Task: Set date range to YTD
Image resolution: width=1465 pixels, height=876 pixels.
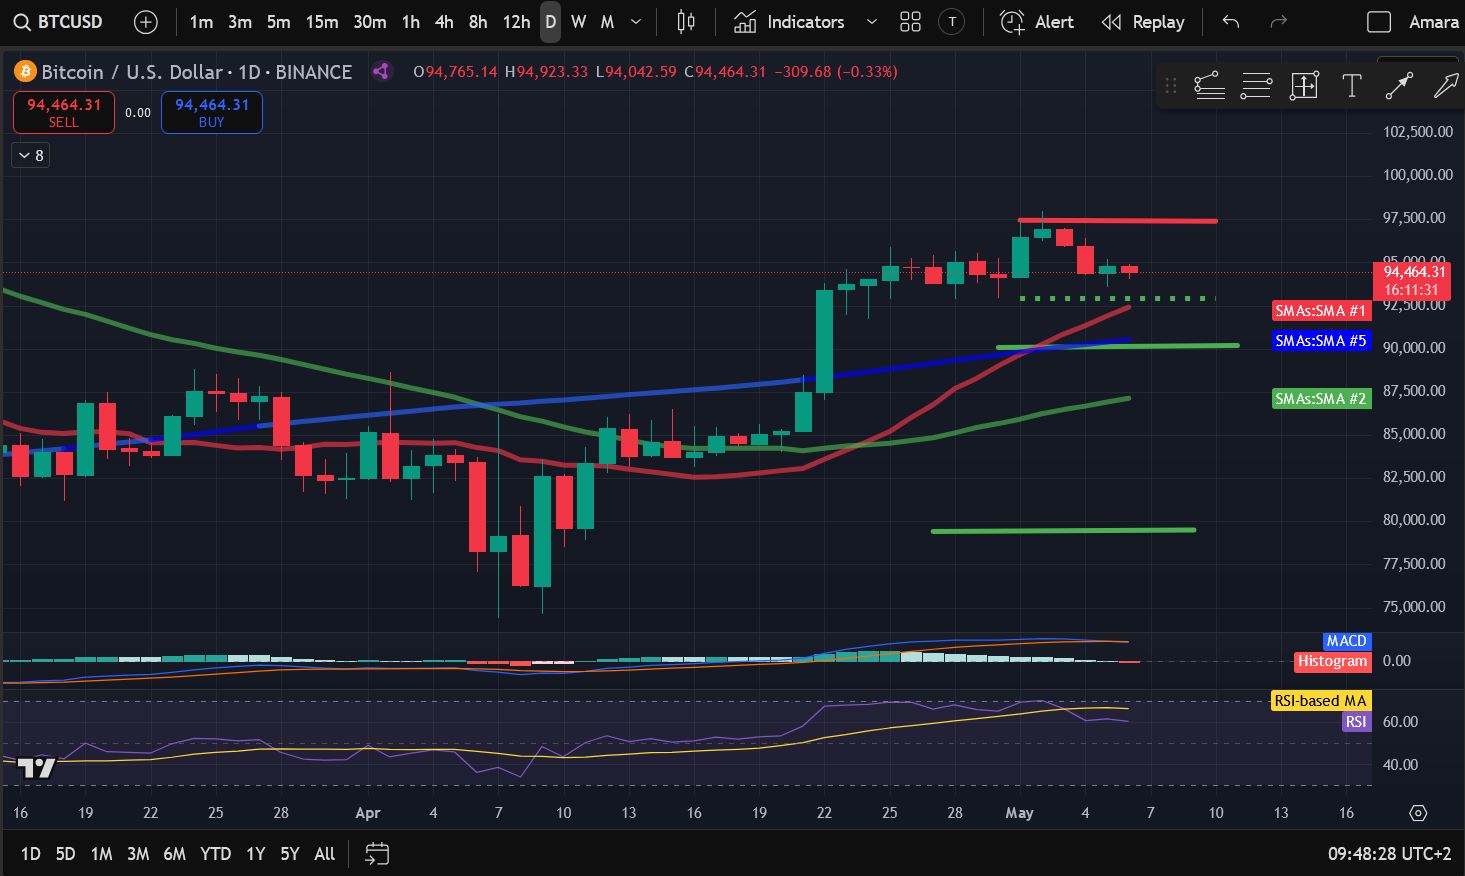Action: 215,854
